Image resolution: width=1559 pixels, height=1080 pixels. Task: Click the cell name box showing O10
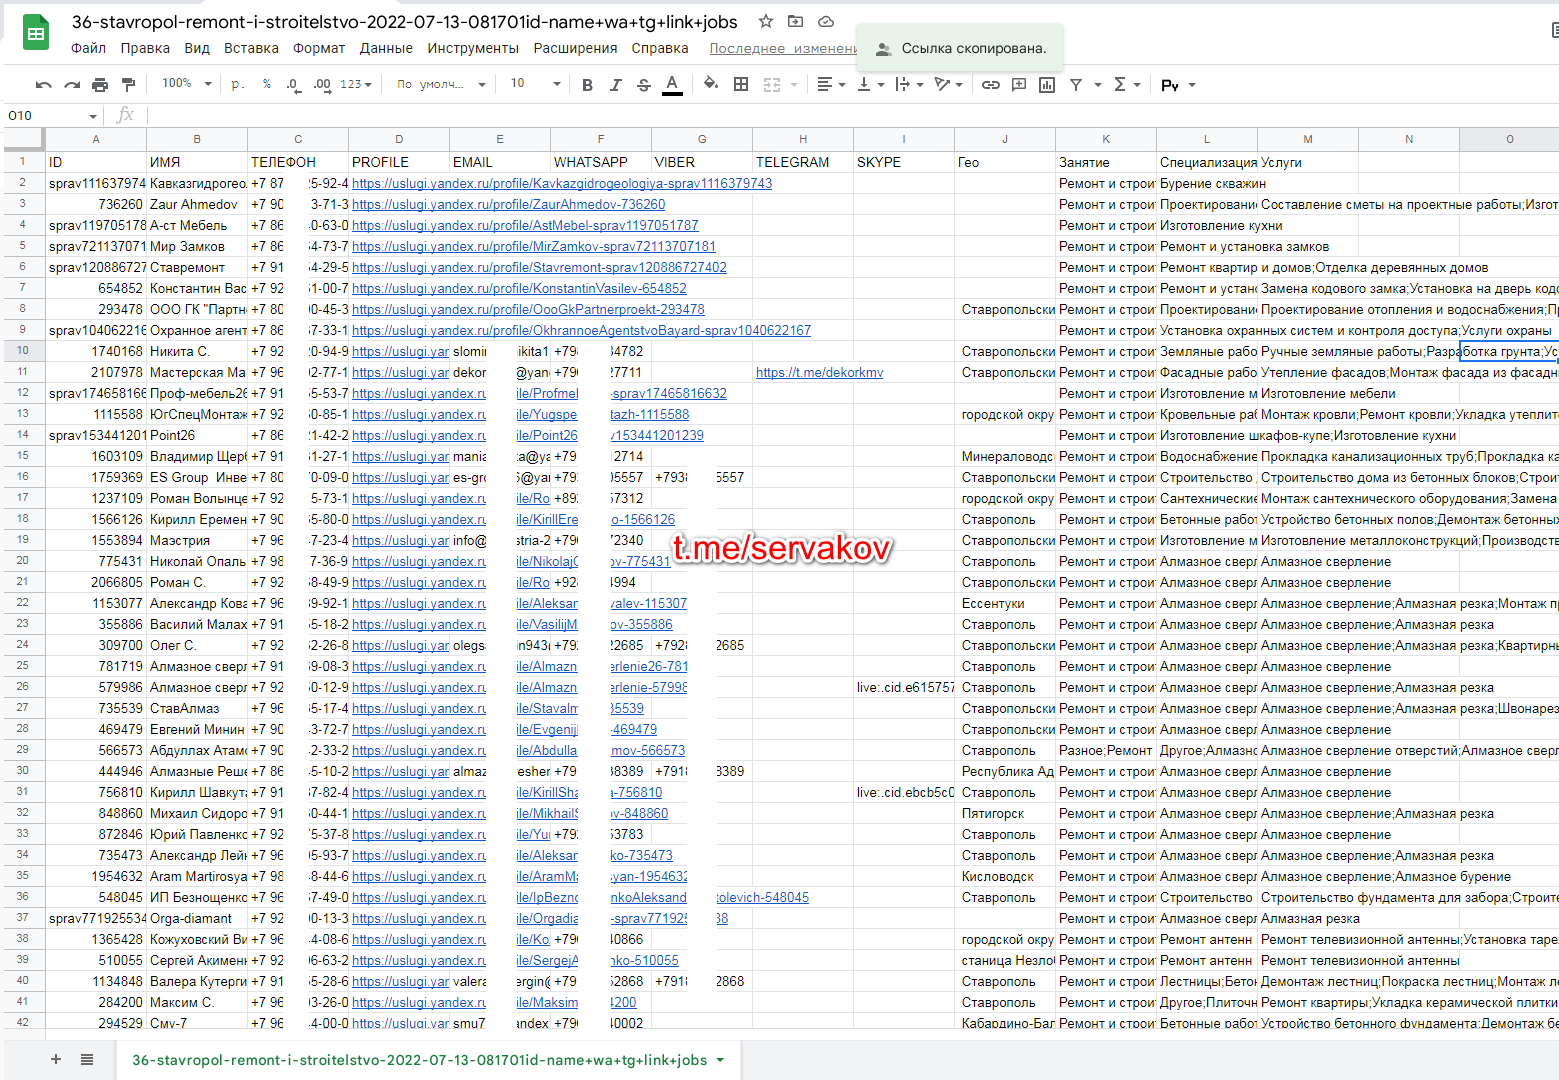point(52,116)
